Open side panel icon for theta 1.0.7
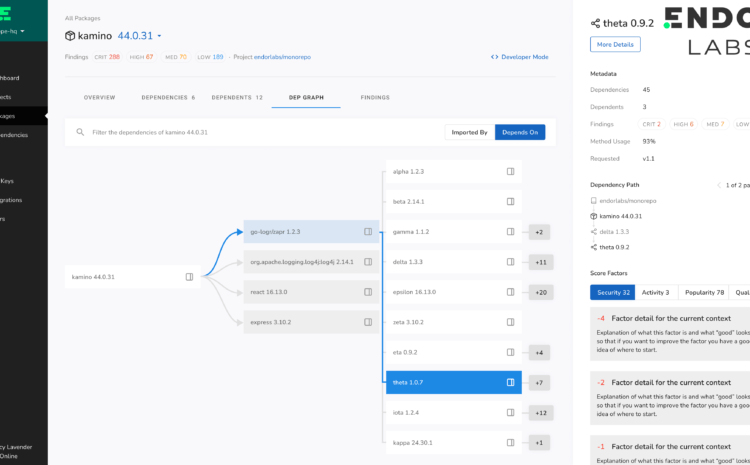Screen dimensions: 750x465 click(x=510, y=382)
